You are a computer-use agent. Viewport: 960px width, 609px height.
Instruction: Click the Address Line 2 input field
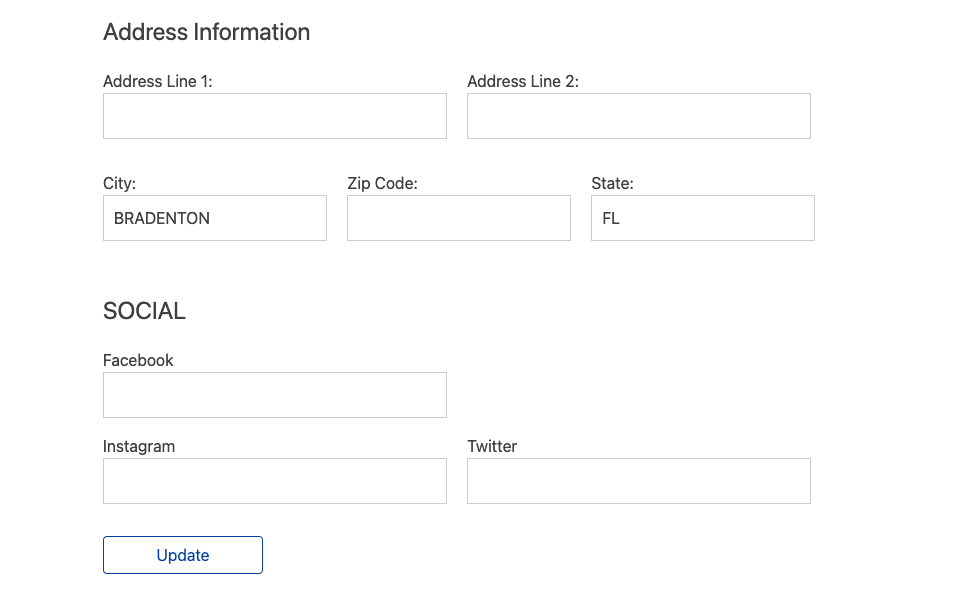[x=638, y=115]
